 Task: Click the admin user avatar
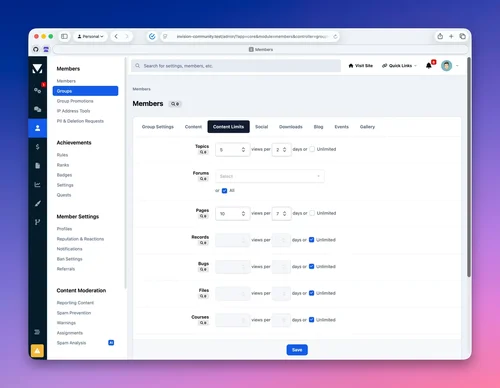[447, 66]
